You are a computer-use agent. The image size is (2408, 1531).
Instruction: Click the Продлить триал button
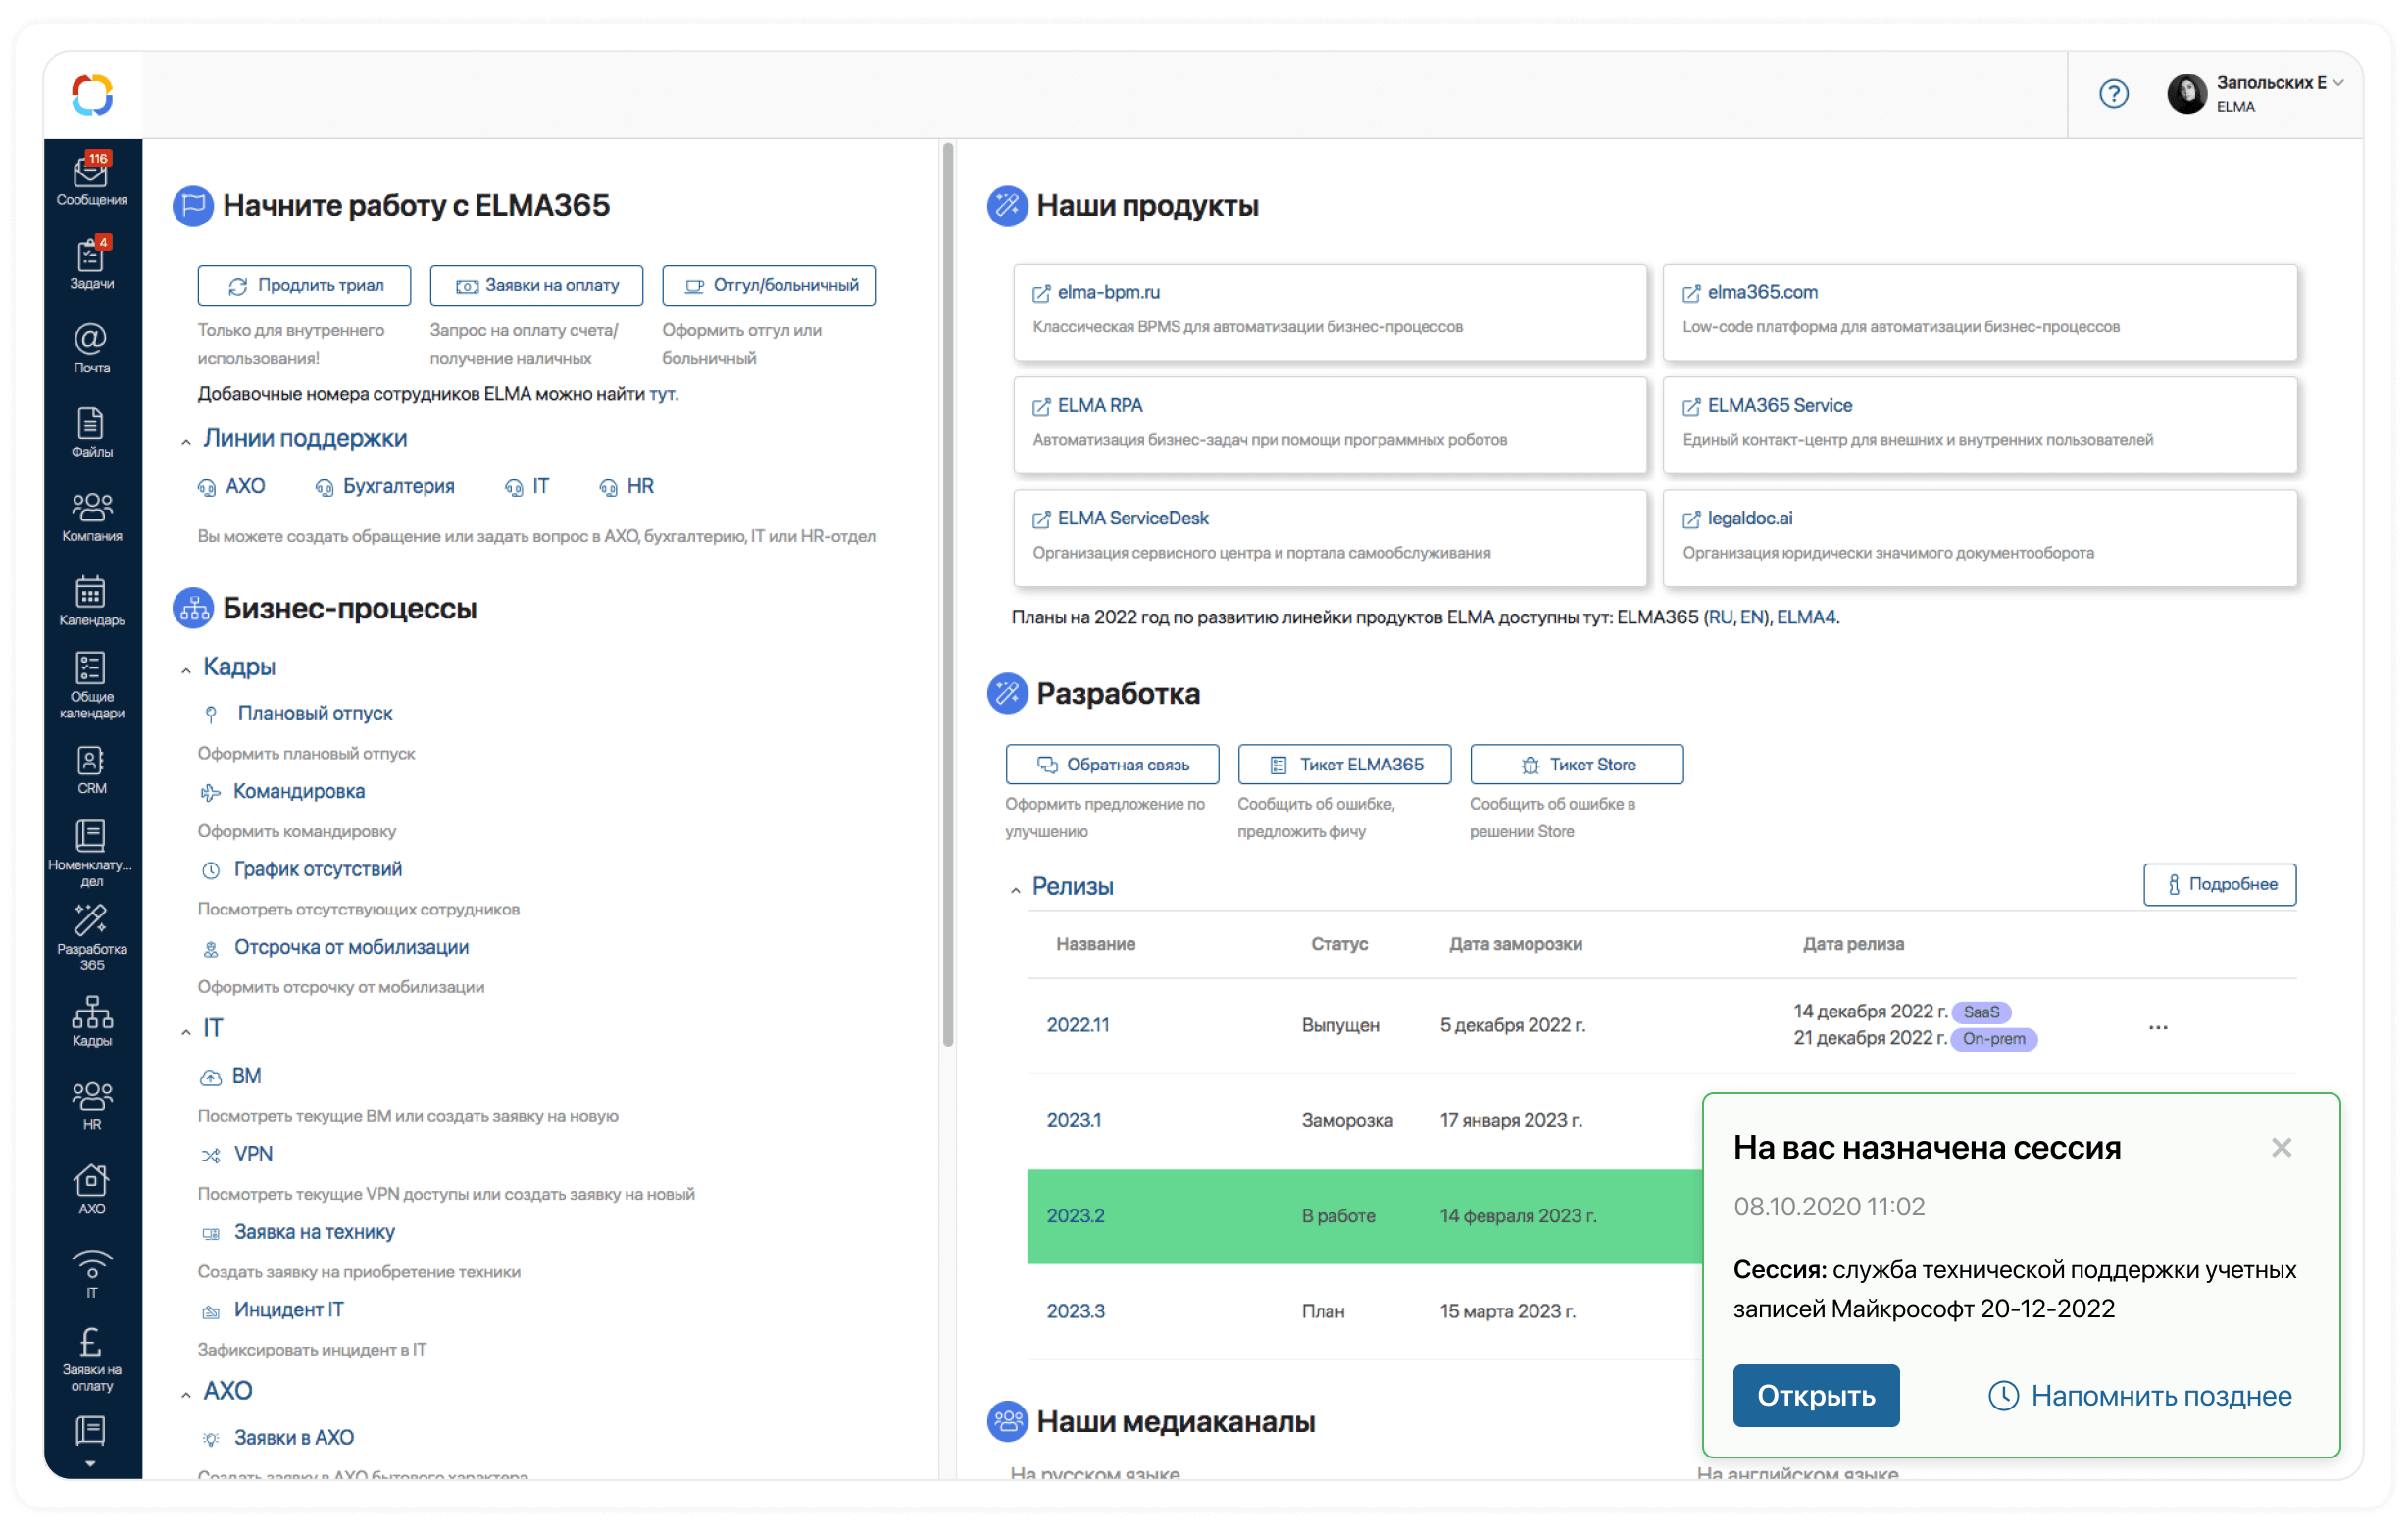(304, 285)
